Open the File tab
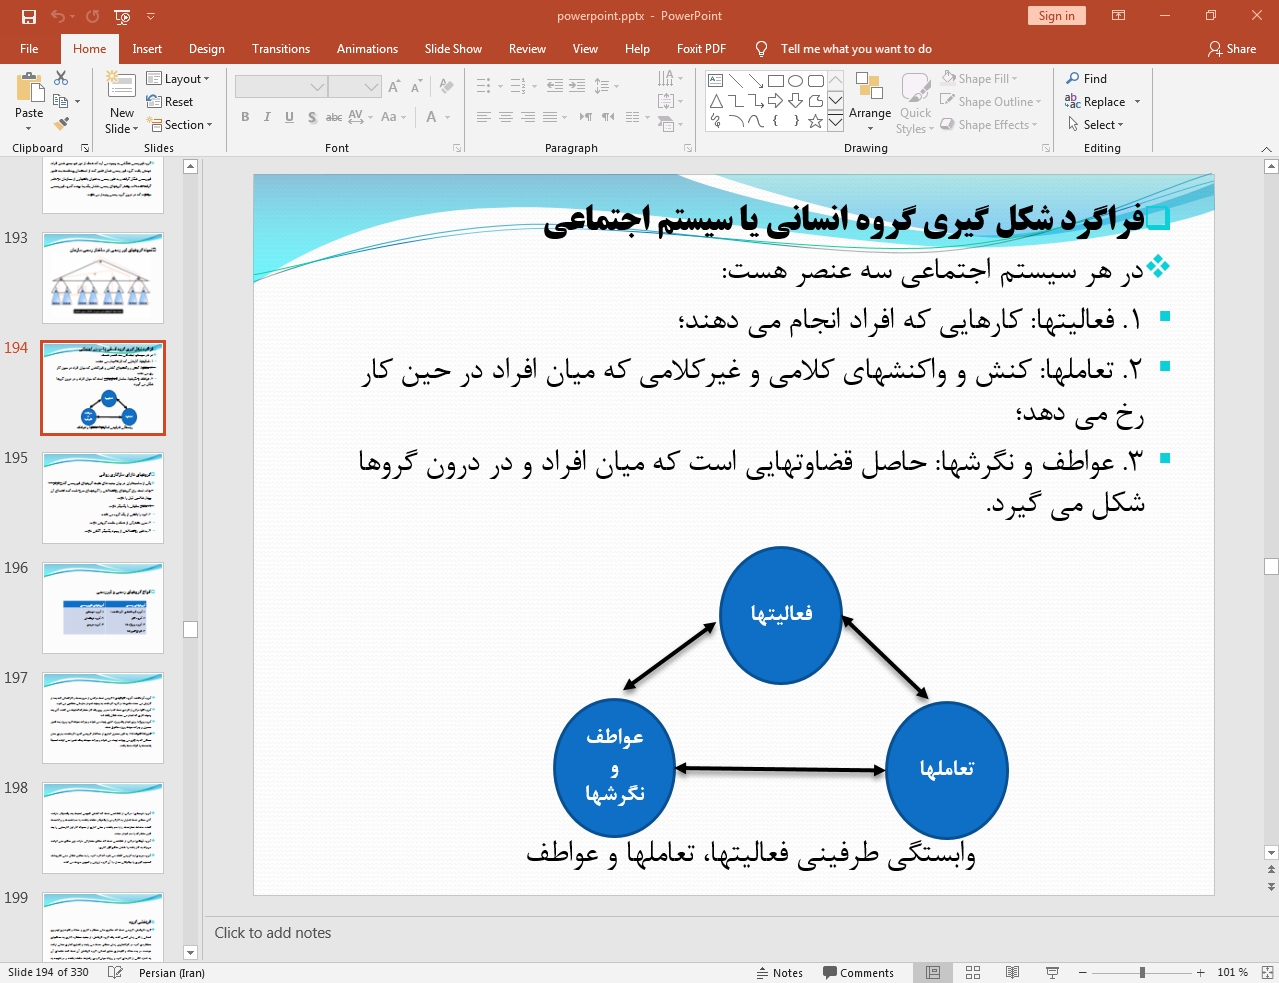Screen dimensions: 1279x983 29,48
